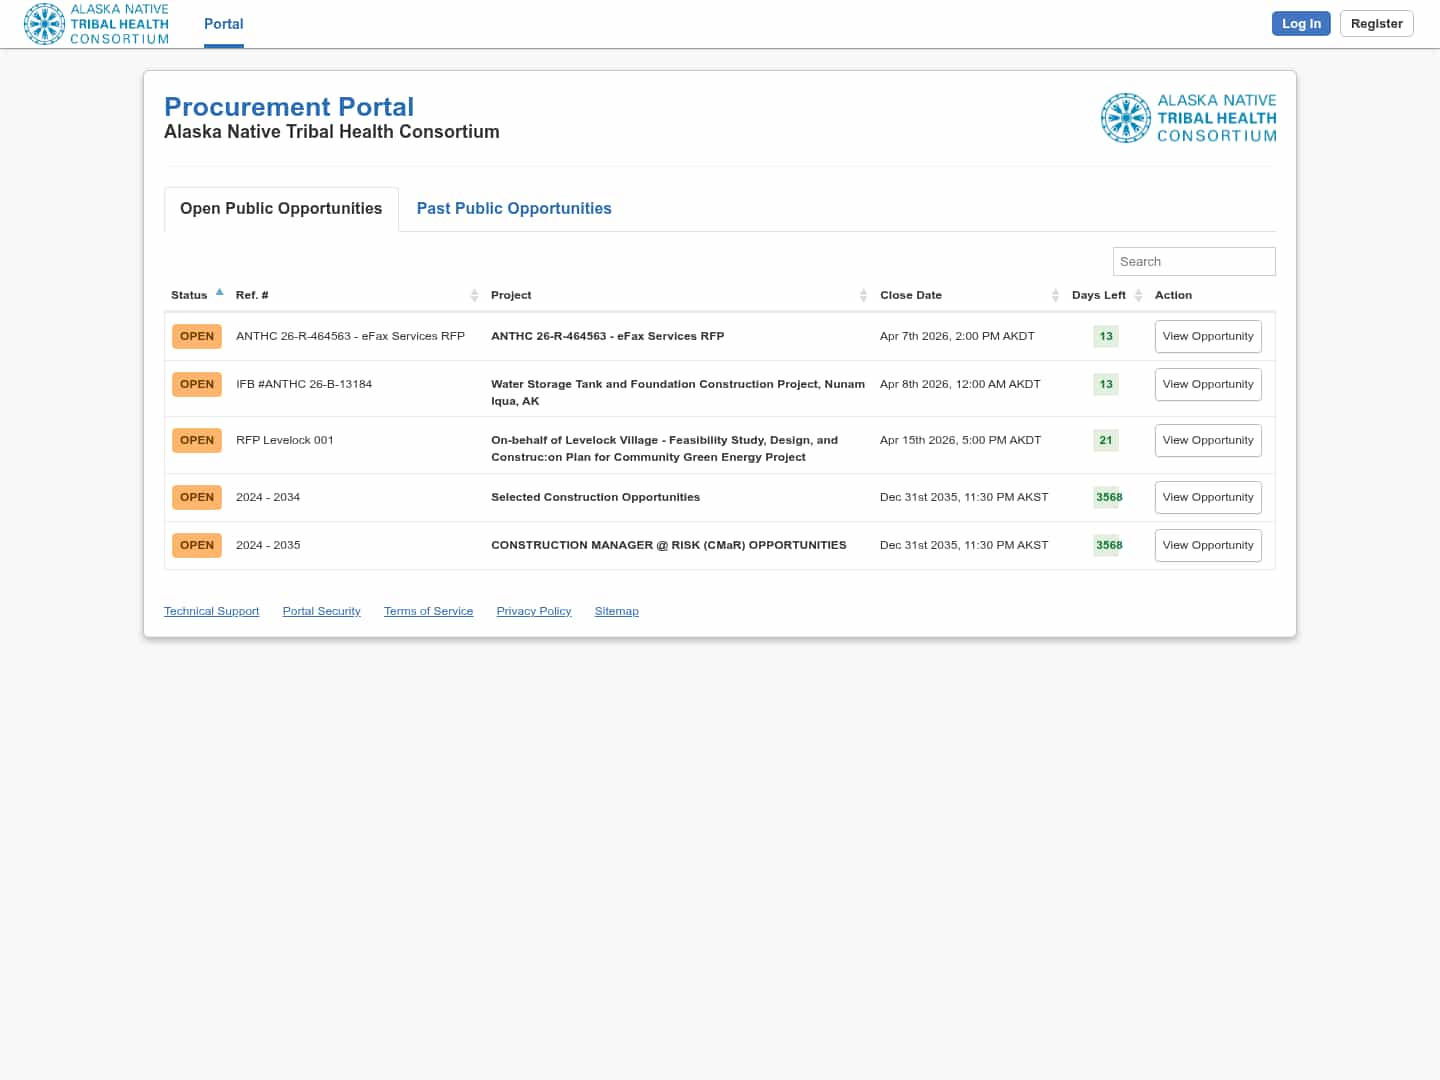Image resolution: width=1440 pixels, height=1080 pixels.
Task: View Opportunity for Levelock Village project
Action: point(1207,440)
